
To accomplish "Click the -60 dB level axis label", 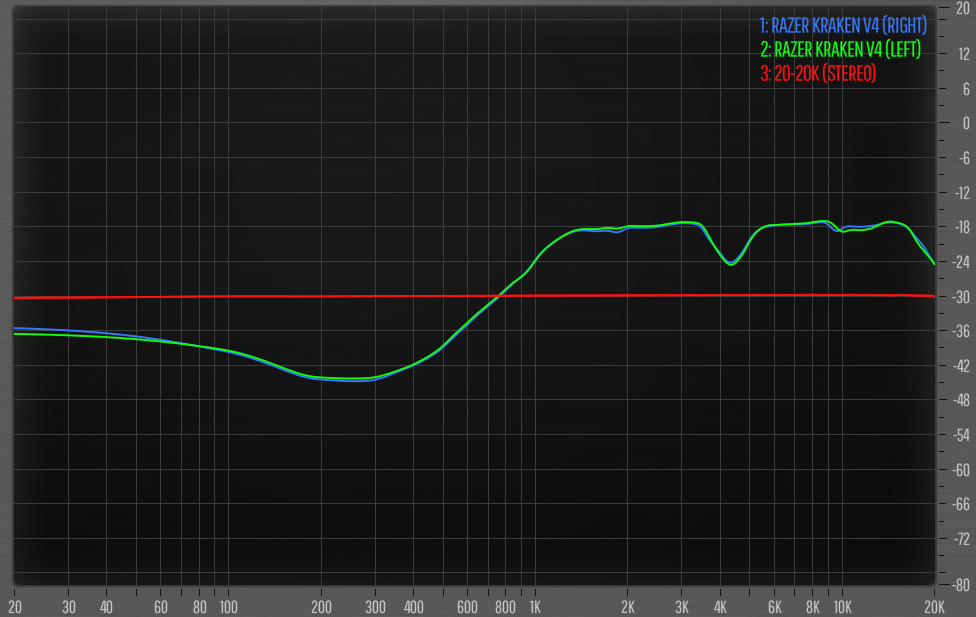I will click(961, 469).
